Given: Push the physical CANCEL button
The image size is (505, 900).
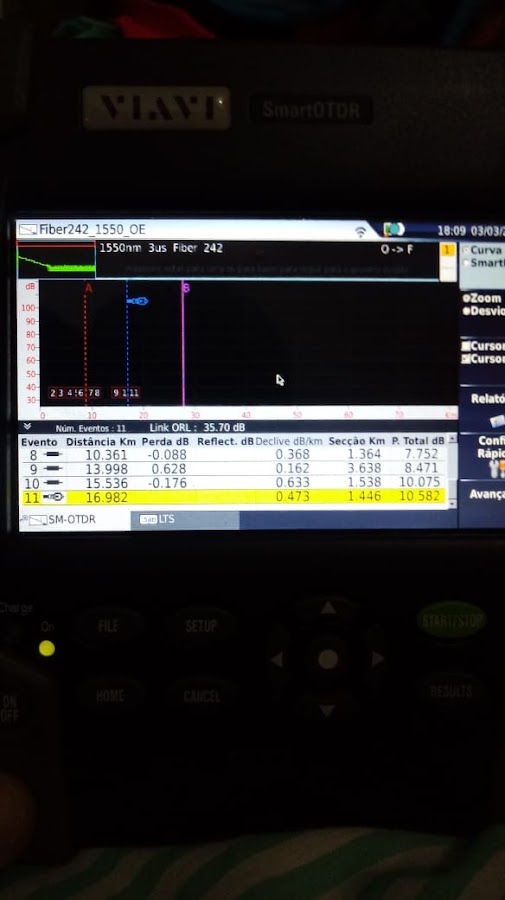Looking at the screenshot, I should [x=201, y=696].
